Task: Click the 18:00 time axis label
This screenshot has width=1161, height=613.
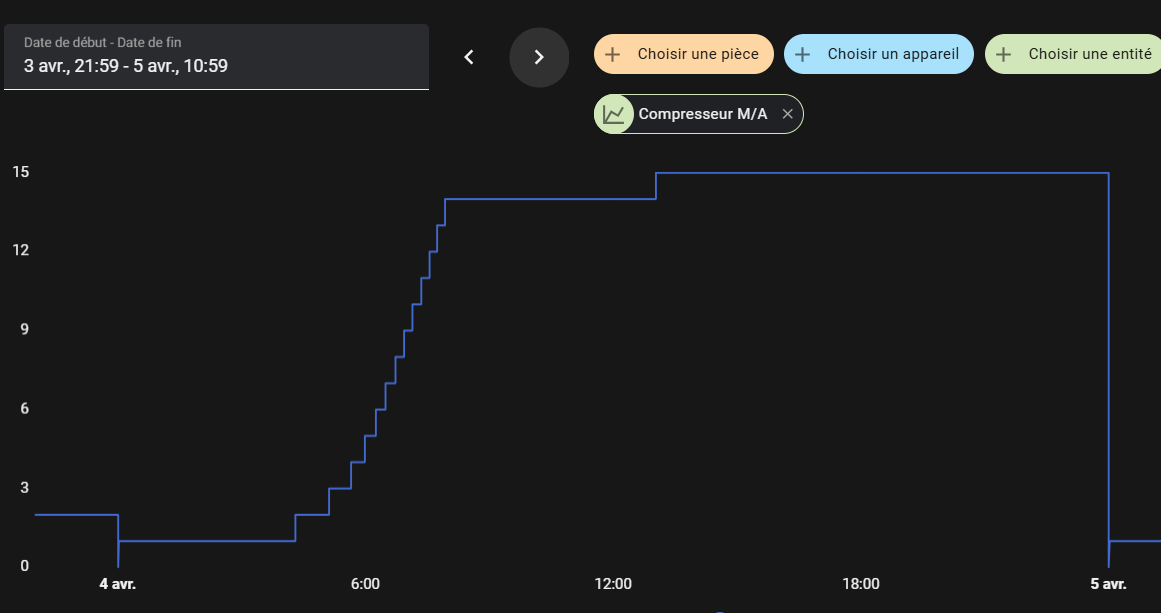Action: 861,584
